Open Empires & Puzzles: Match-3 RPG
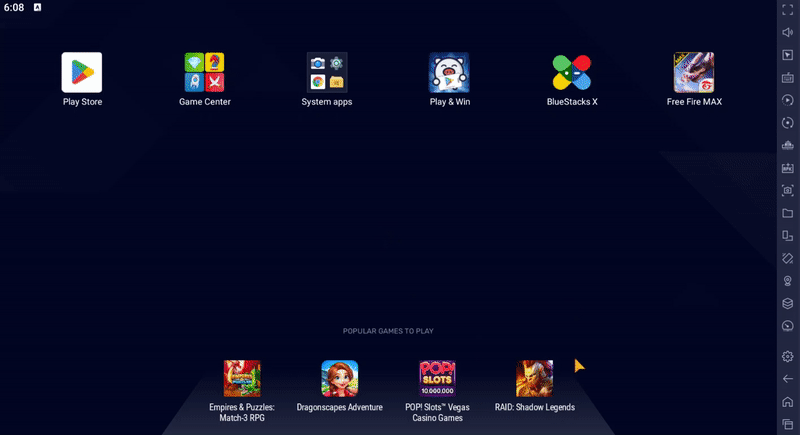 242,378
